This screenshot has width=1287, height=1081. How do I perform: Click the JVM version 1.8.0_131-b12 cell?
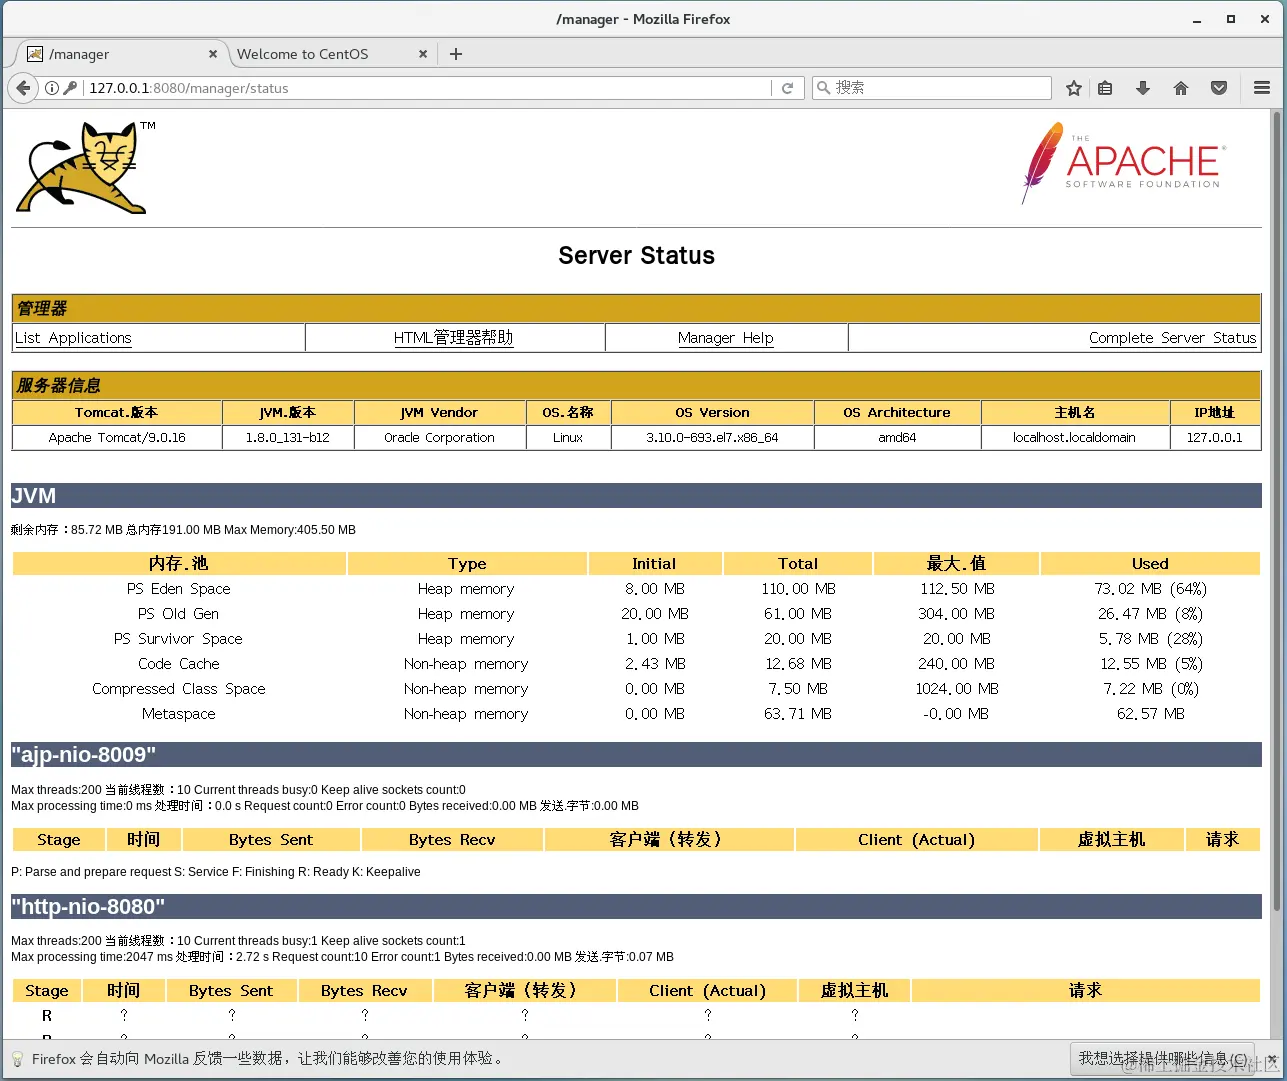(288, 438)
